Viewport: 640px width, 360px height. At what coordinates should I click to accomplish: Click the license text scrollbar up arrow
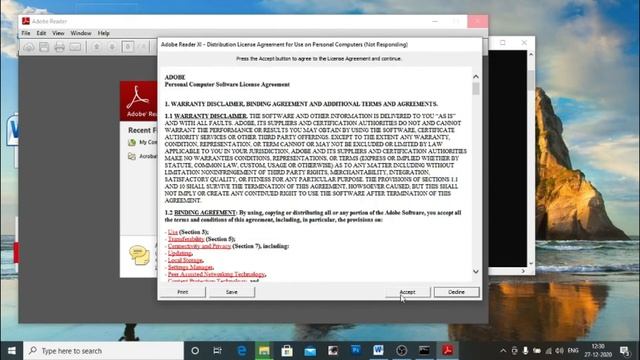476,77
